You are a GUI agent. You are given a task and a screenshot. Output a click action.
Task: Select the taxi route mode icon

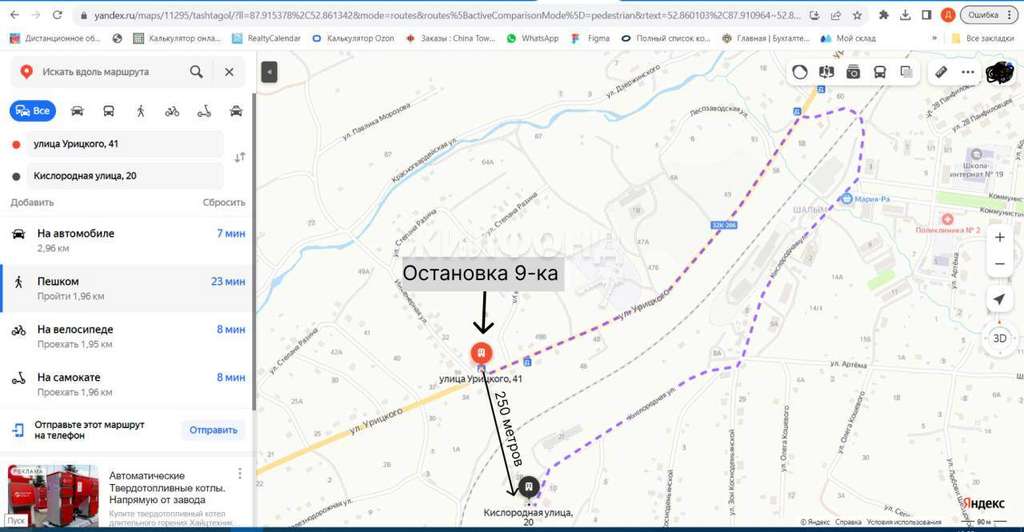(236, 111)
